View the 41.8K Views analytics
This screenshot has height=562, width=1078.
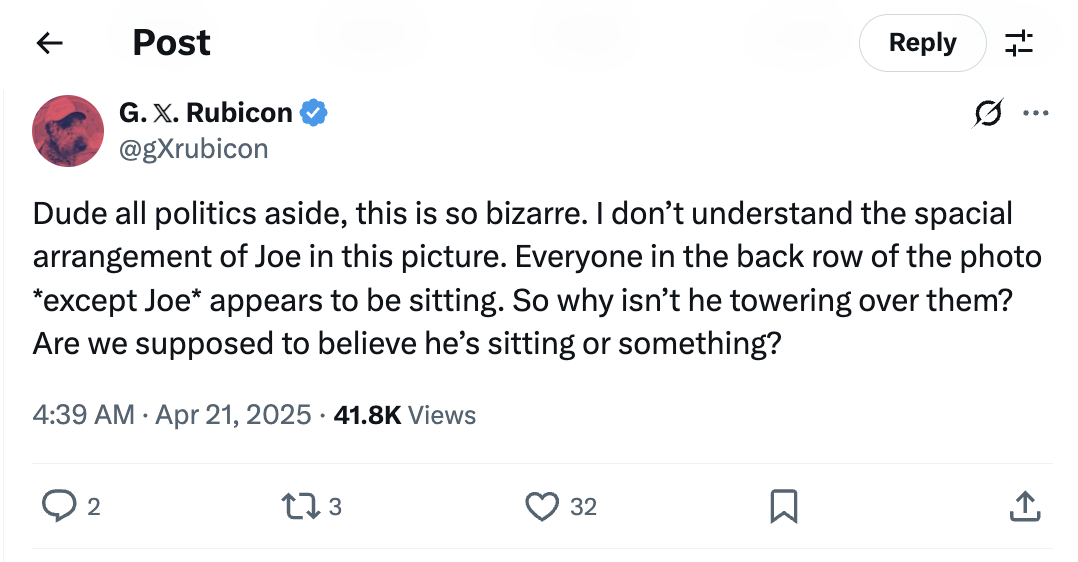click(405, 415)
